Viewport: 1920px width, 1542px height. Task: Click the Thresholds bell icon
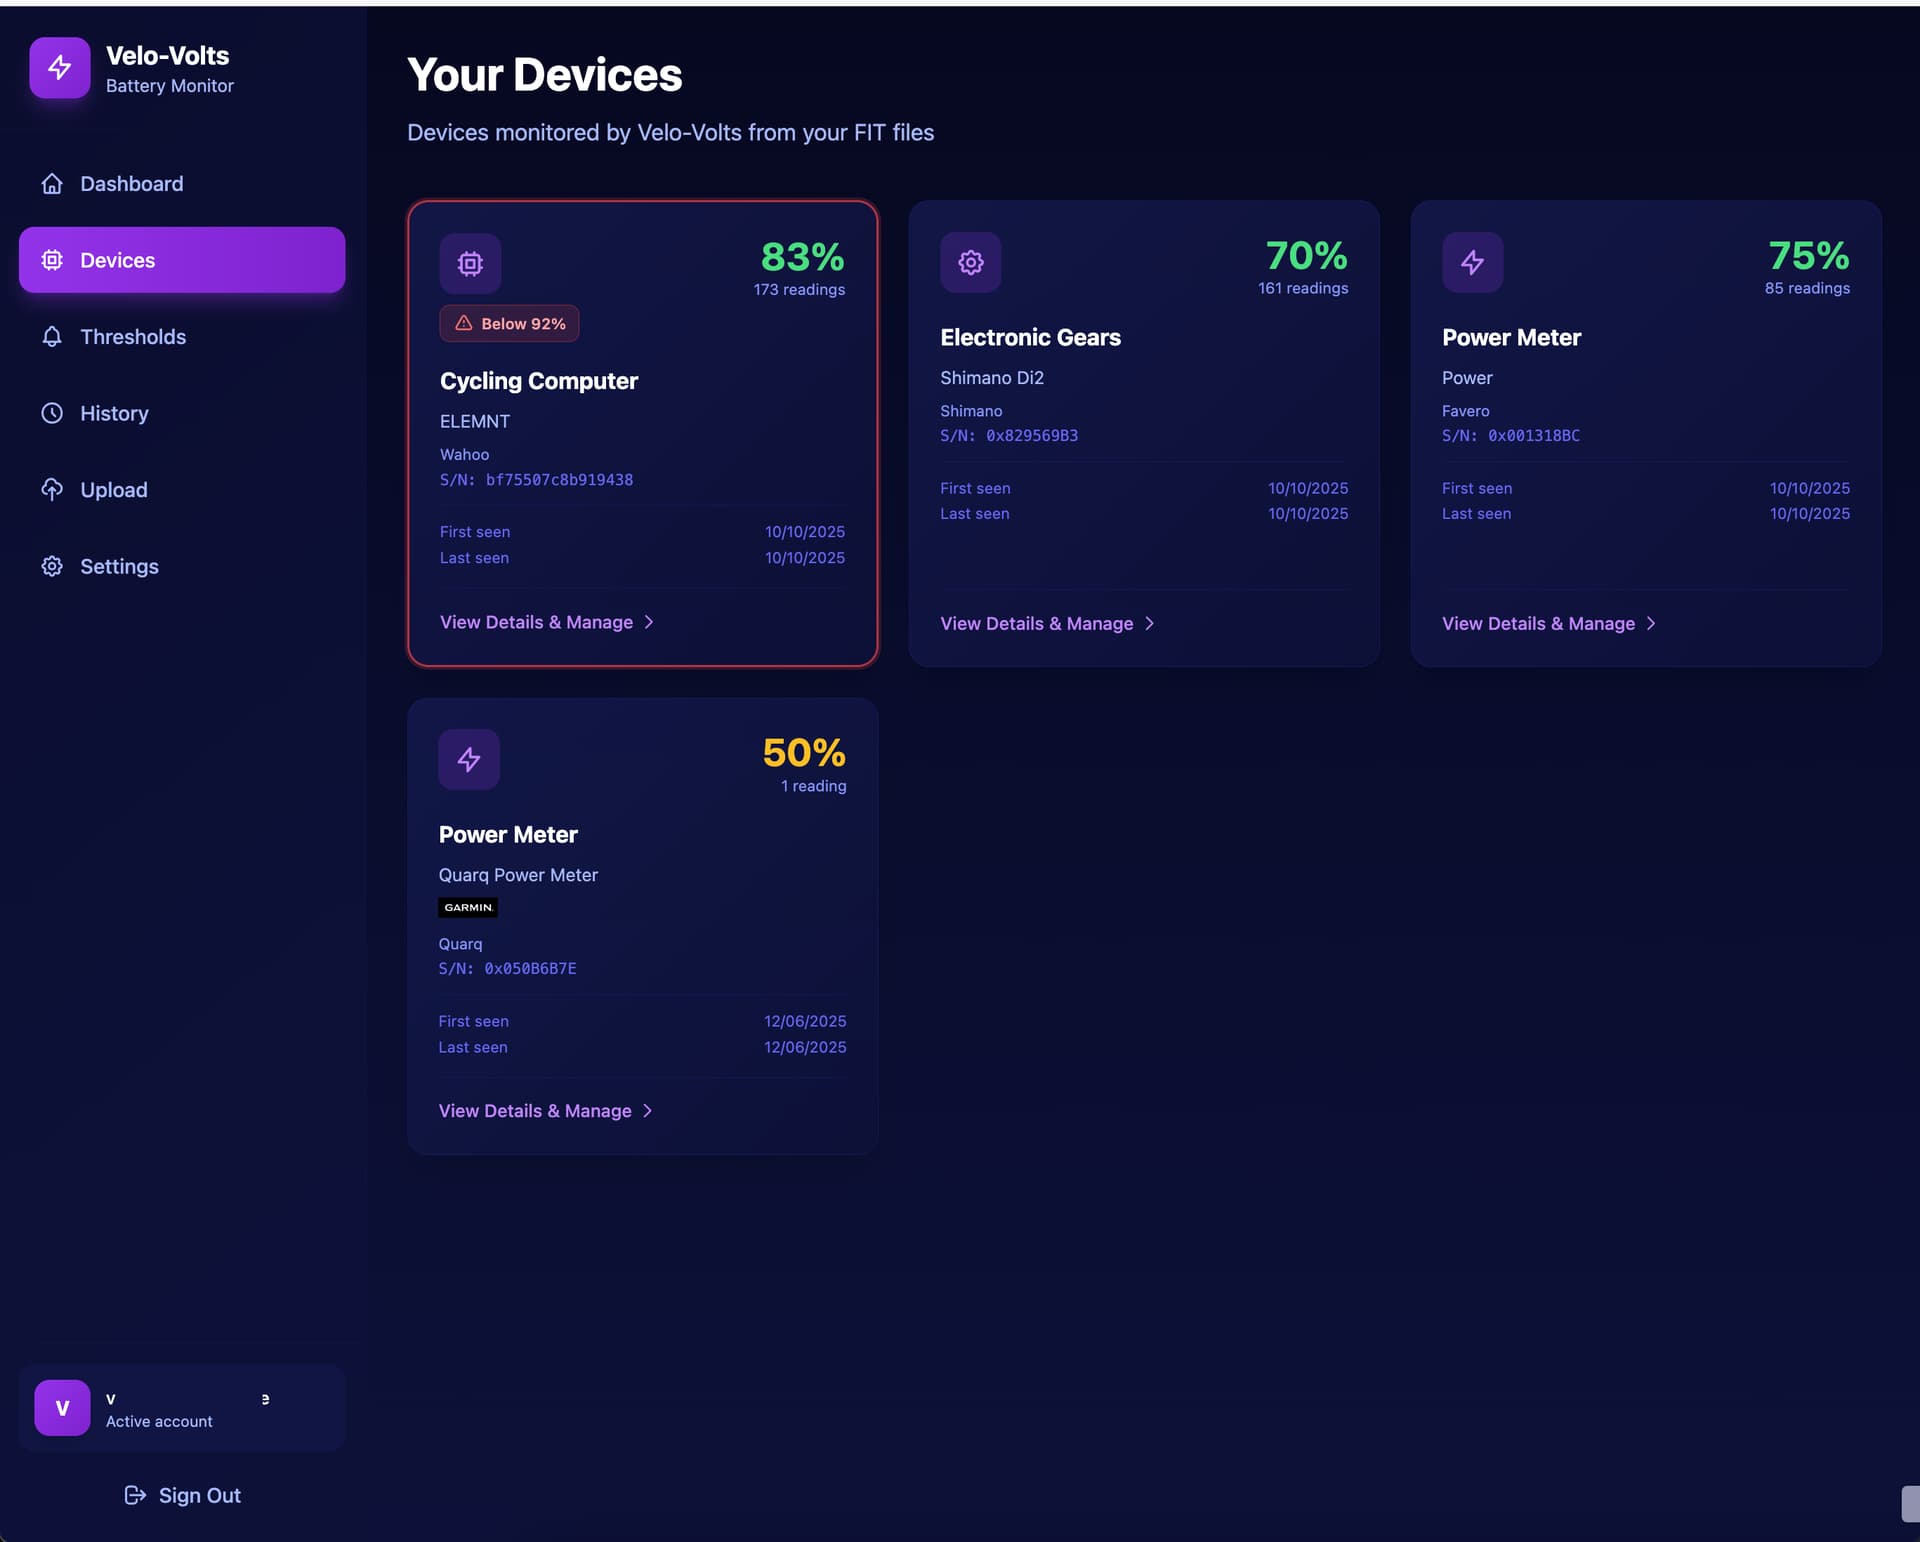tap(52, 337)
